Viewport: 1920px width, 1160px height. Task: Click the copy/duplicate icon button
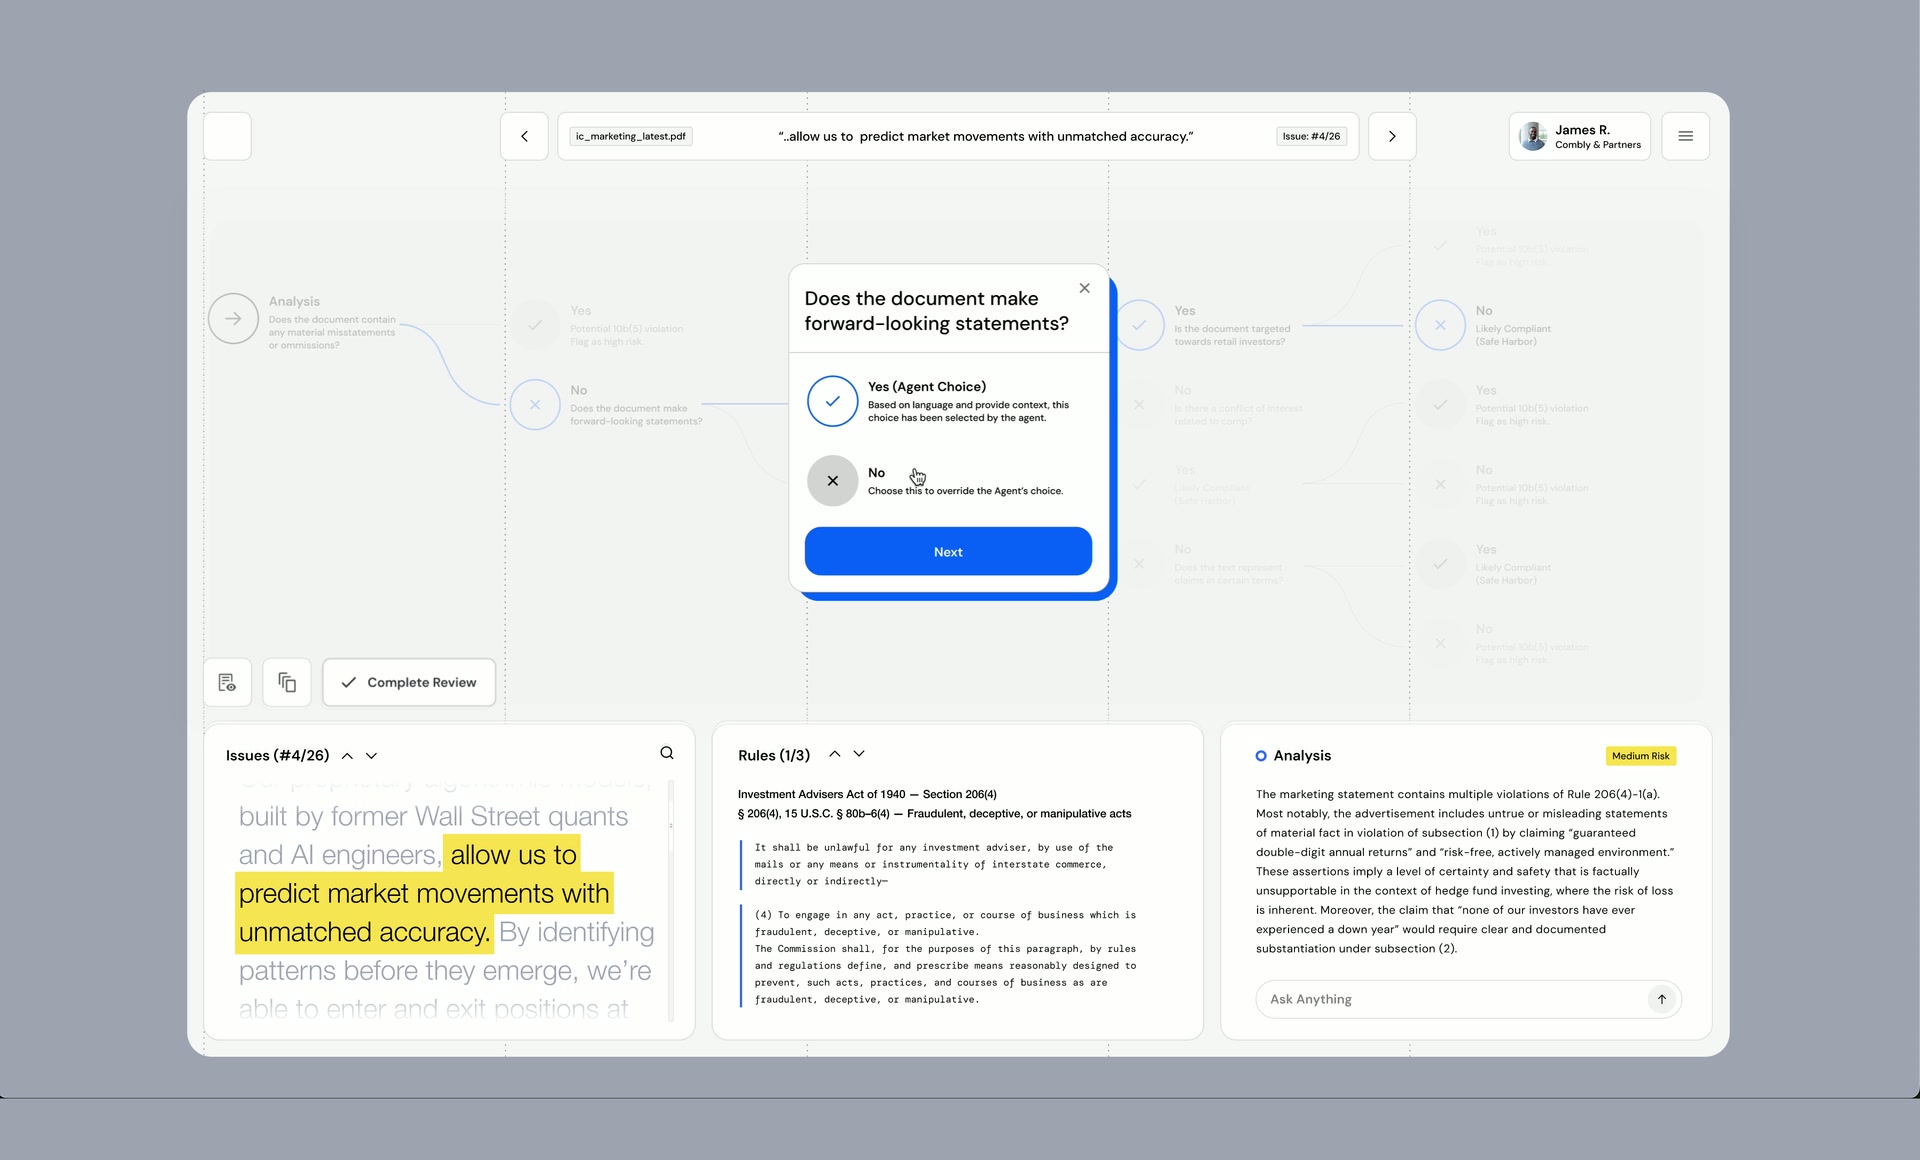pos(287,682)
